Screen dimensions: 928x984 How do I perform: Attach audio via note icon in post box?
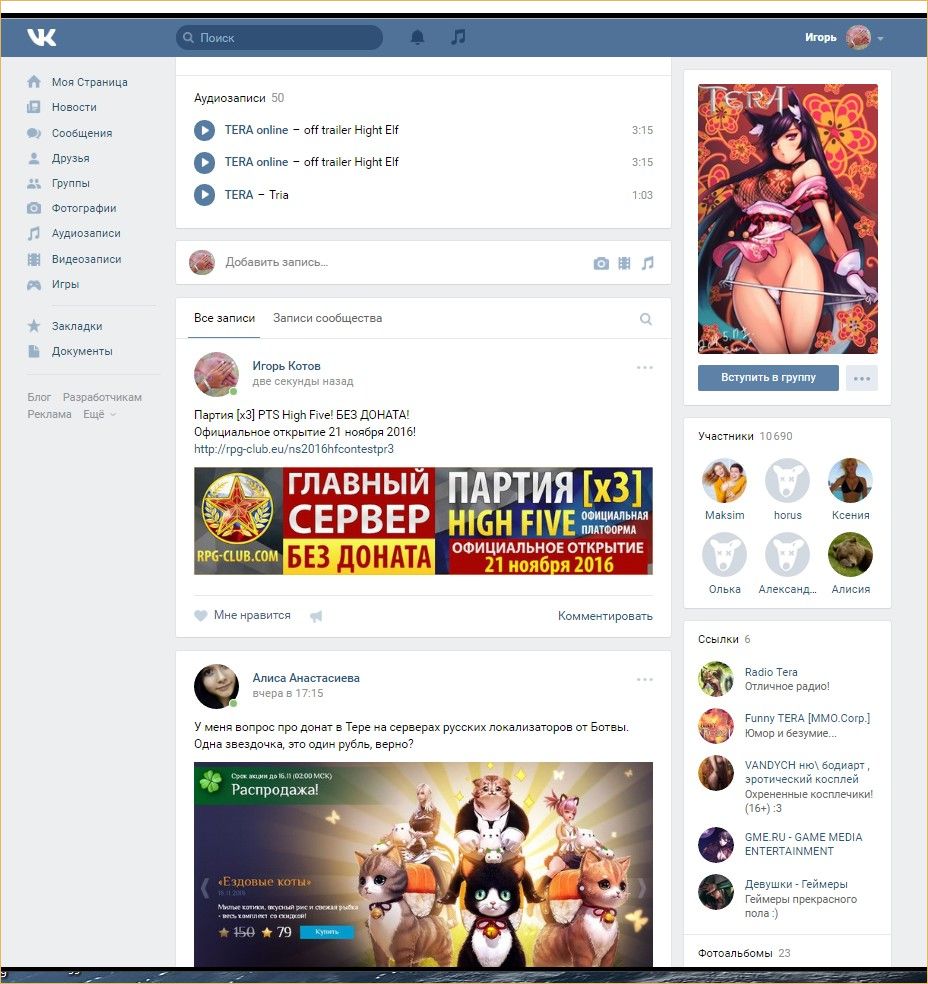point(648,263)
